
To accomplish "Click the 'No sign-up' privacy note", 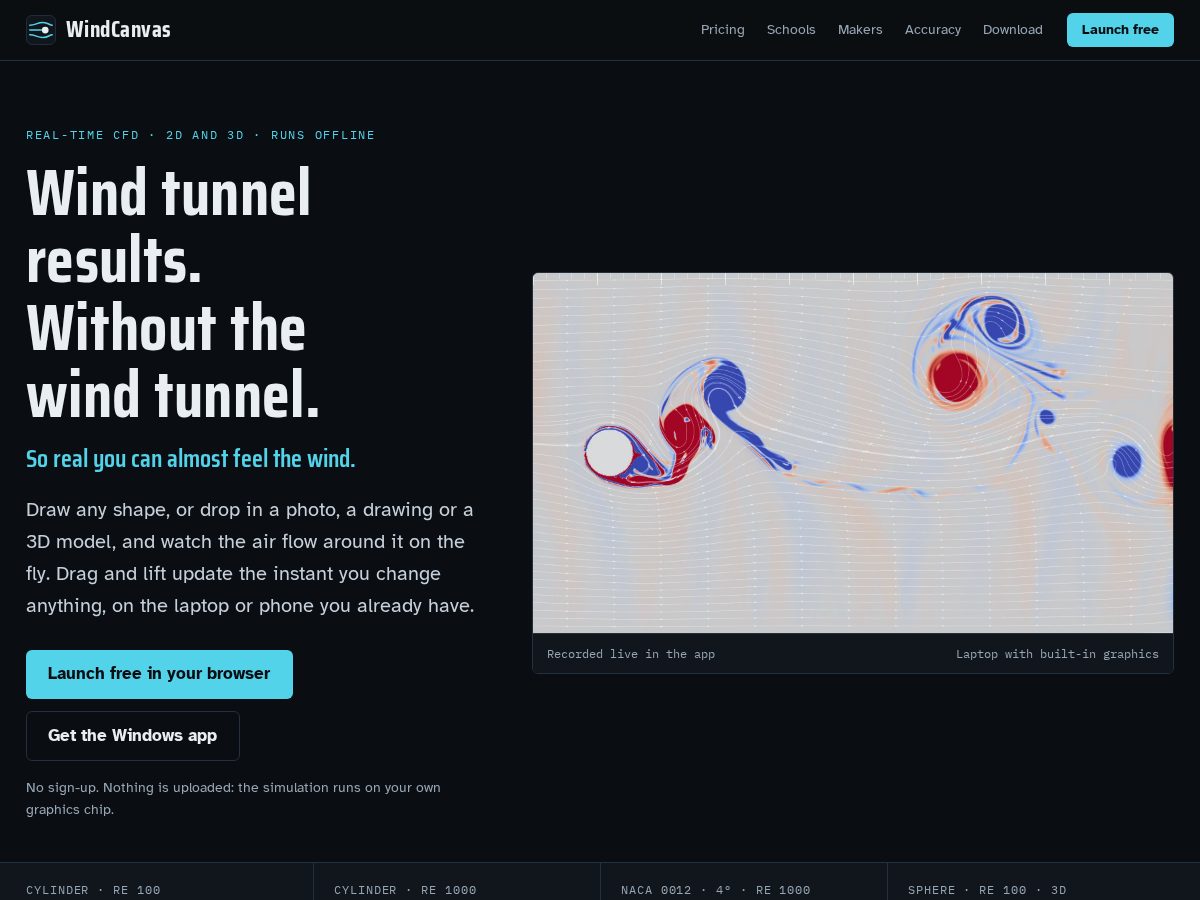I will [233, 798].
